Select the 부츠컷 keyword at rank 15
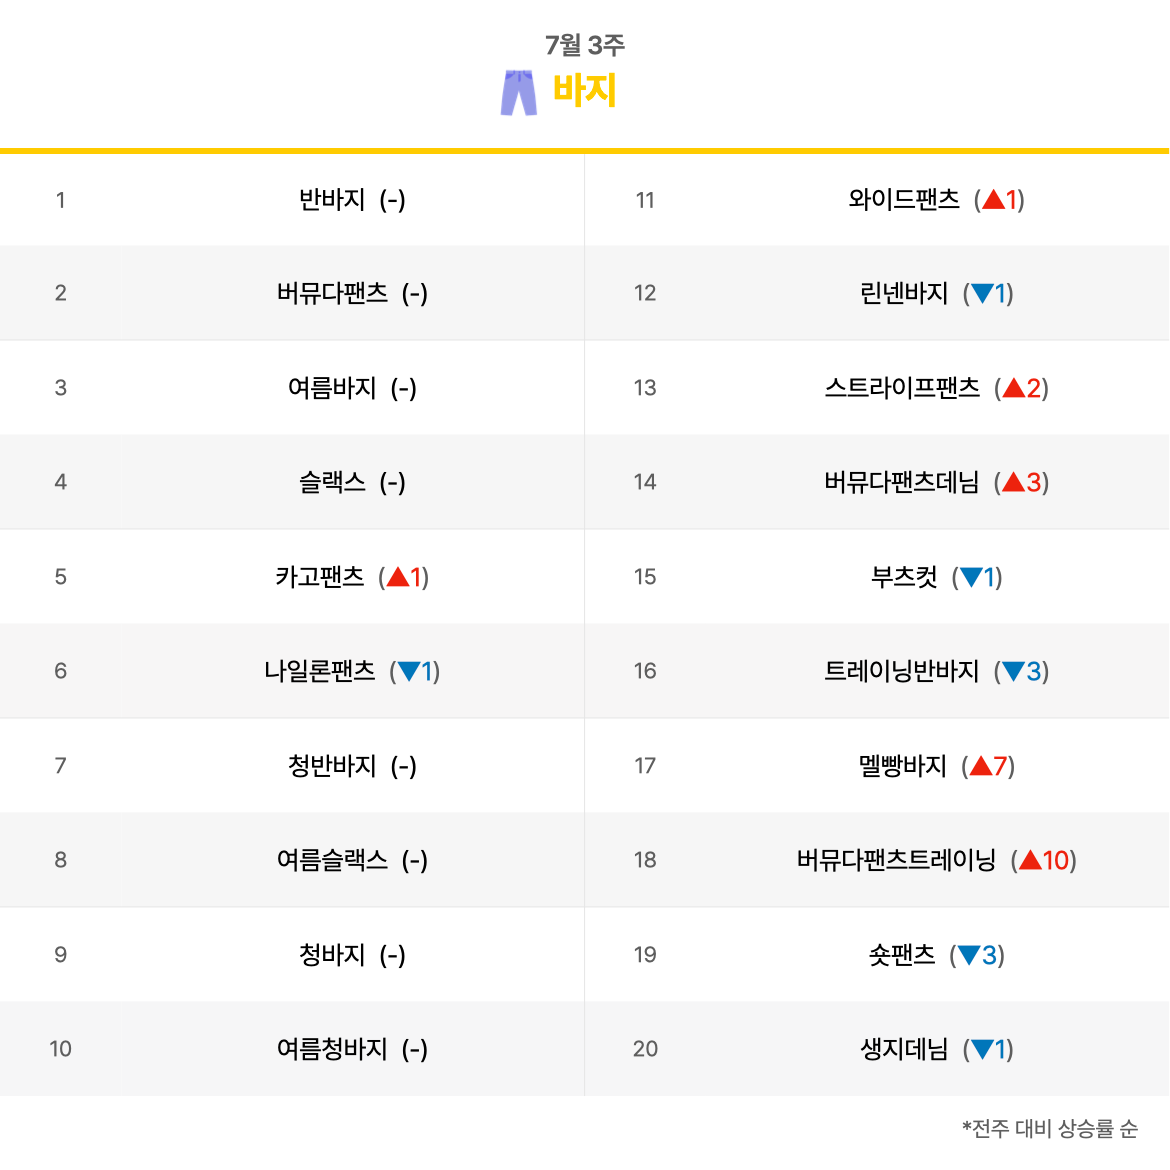The width and height of the screenshot is (1170, 1170). coord(904,577)
